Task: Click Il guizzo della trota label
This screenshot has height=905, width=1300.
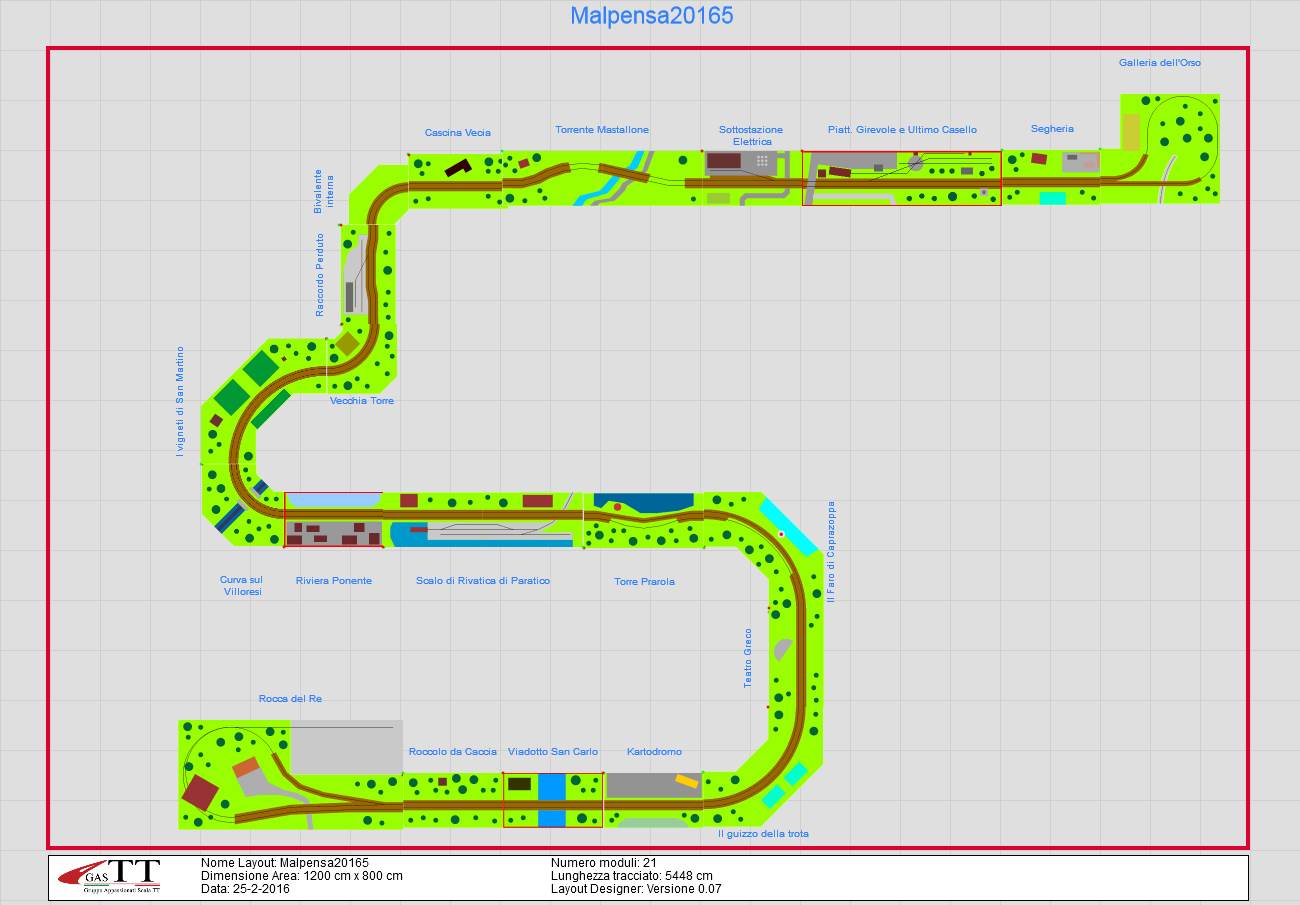Action: tap(763, 834)
